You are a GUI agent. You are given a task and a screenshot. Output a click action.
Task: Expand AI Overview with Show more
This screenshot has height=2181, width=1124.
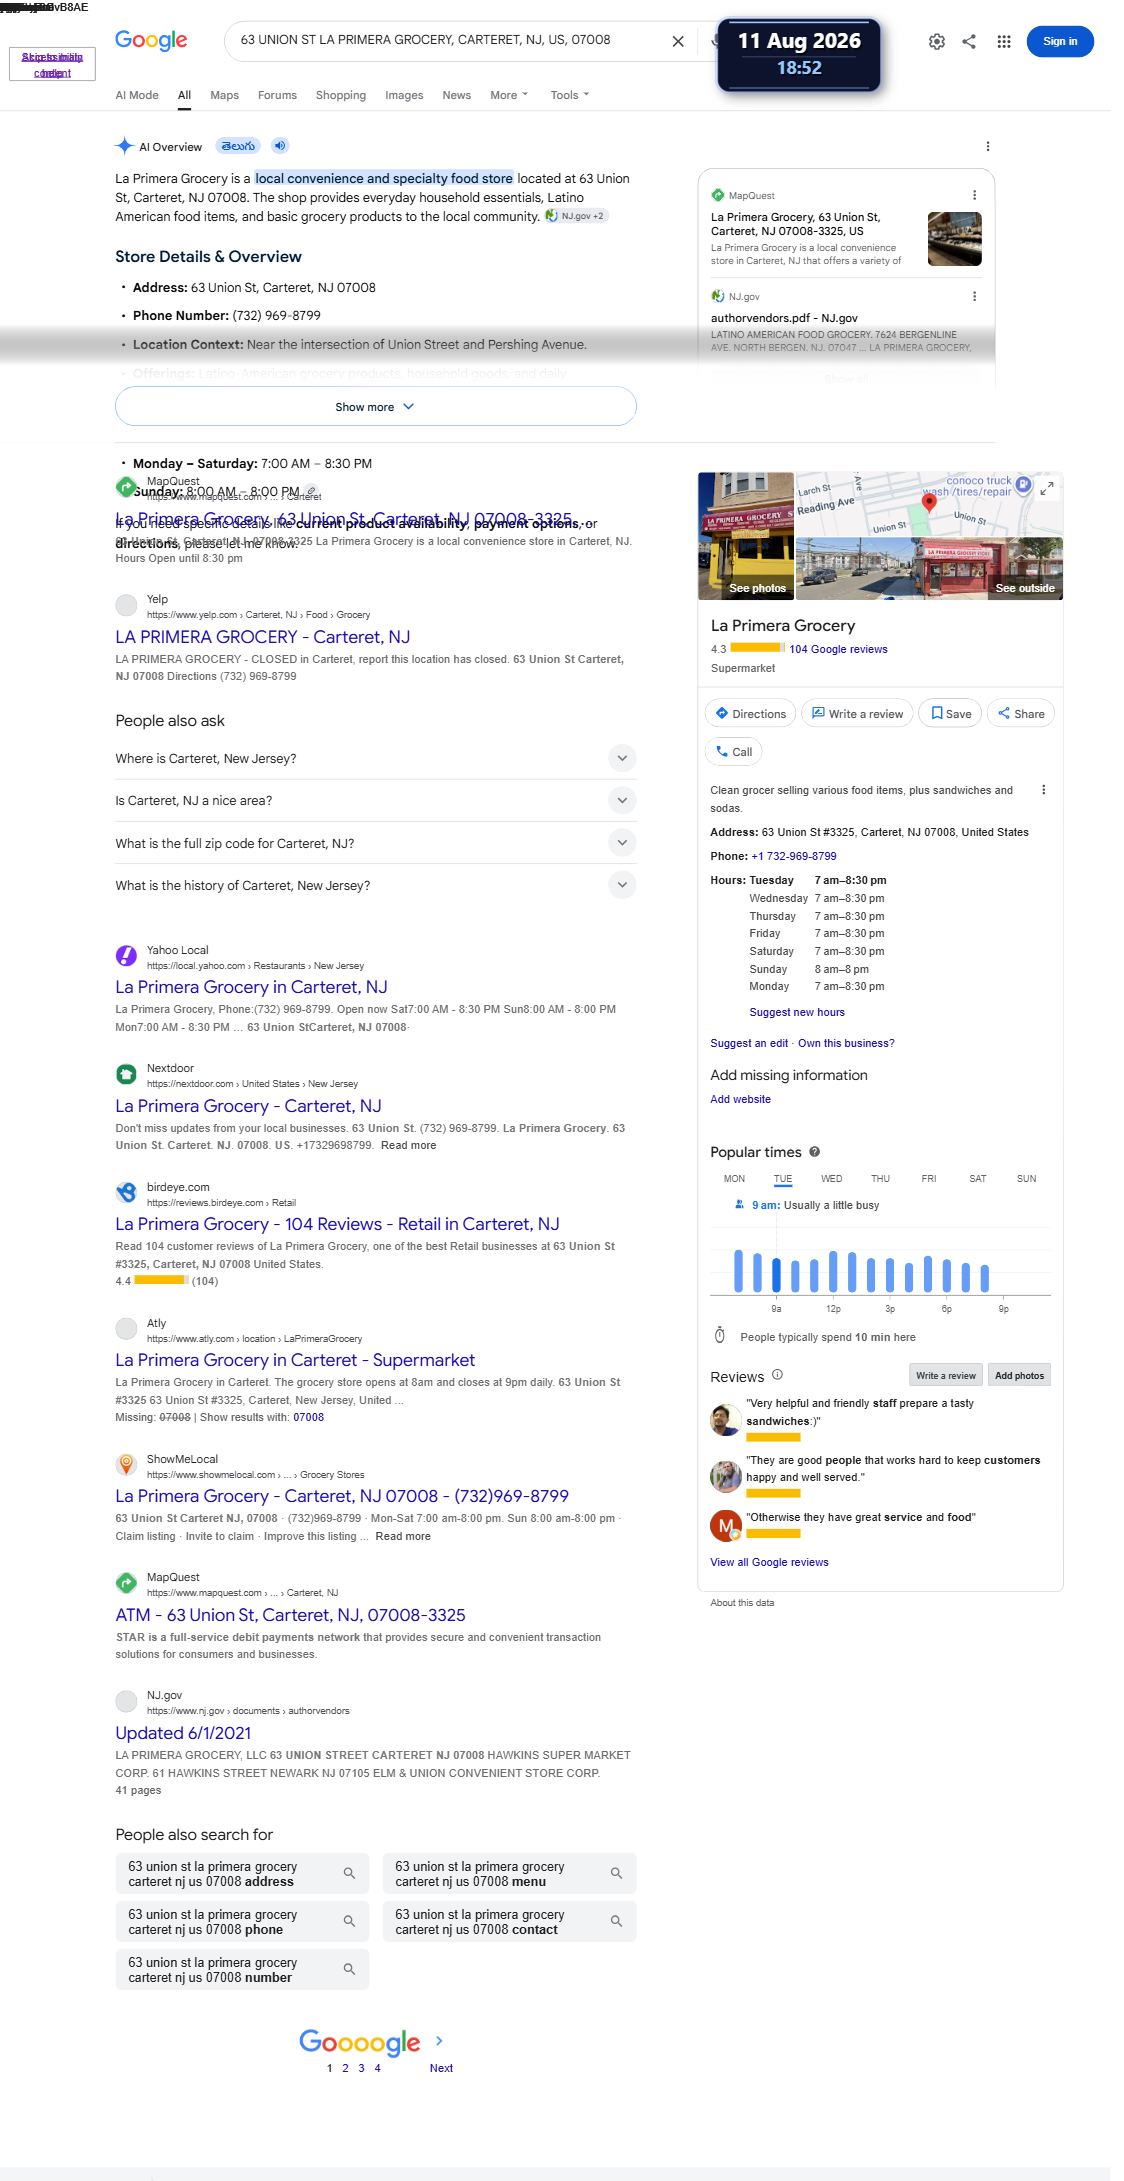tap(375, 407)
